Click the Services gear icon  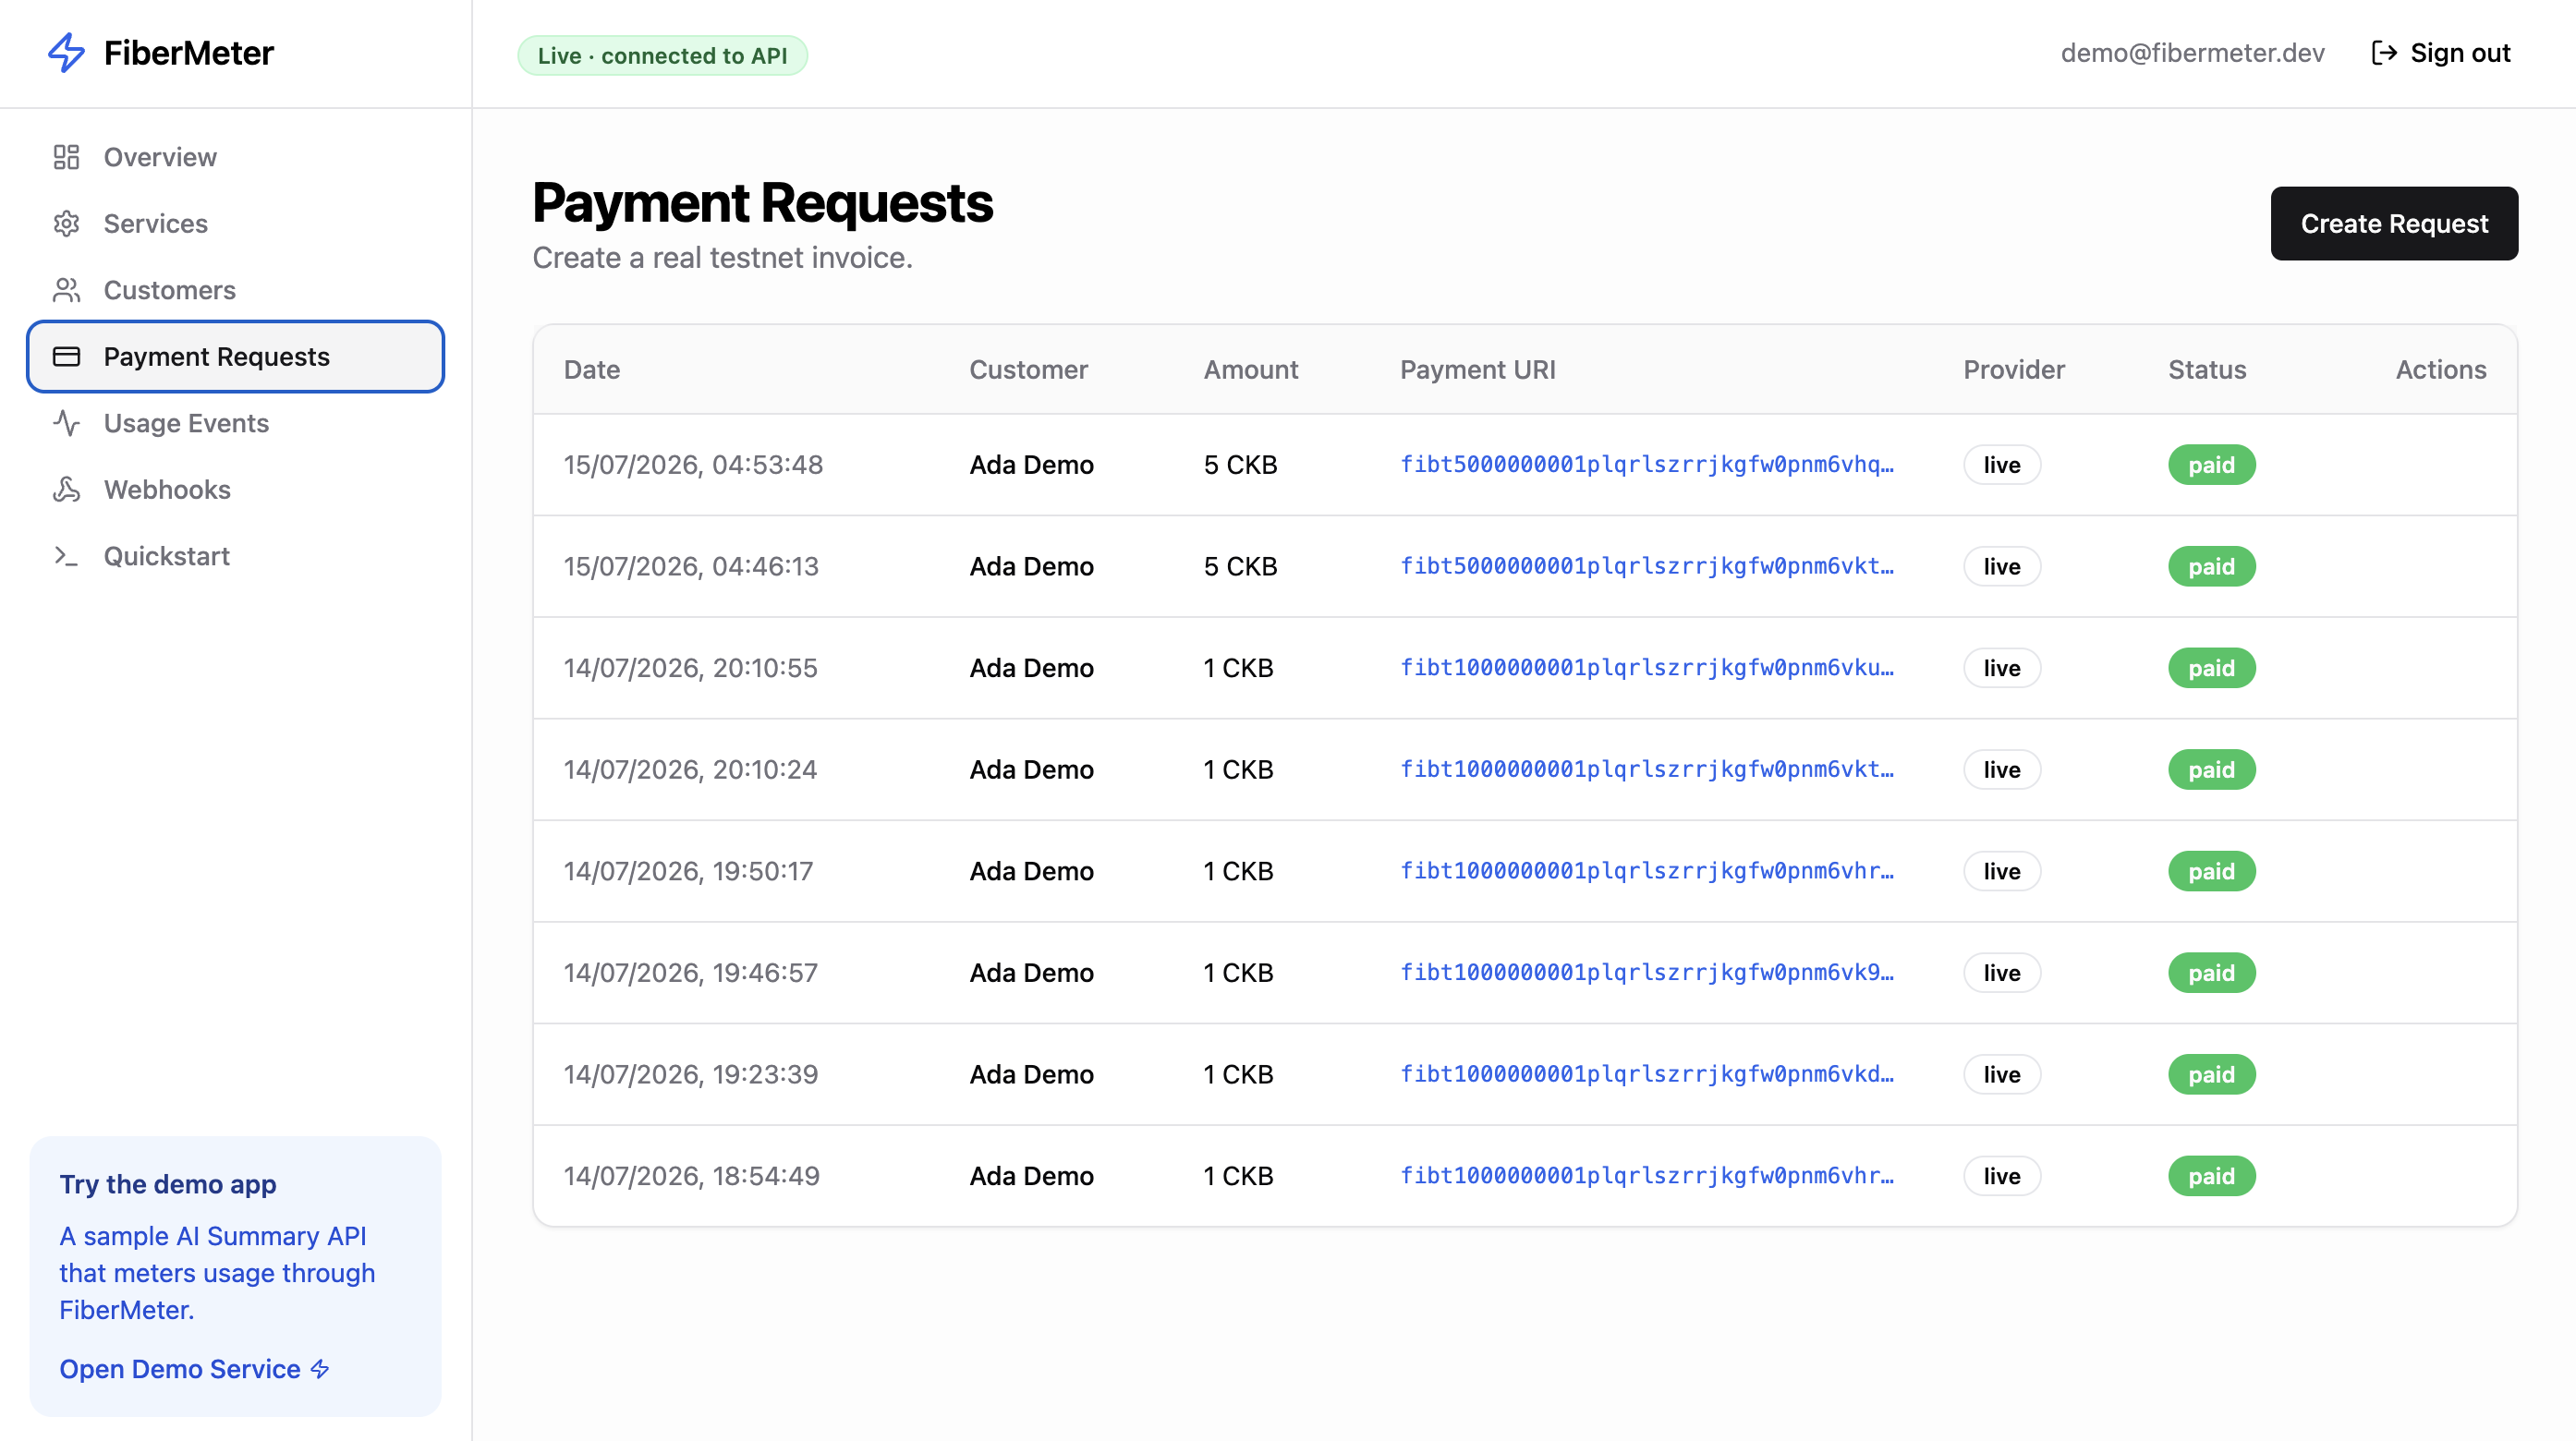66,223
